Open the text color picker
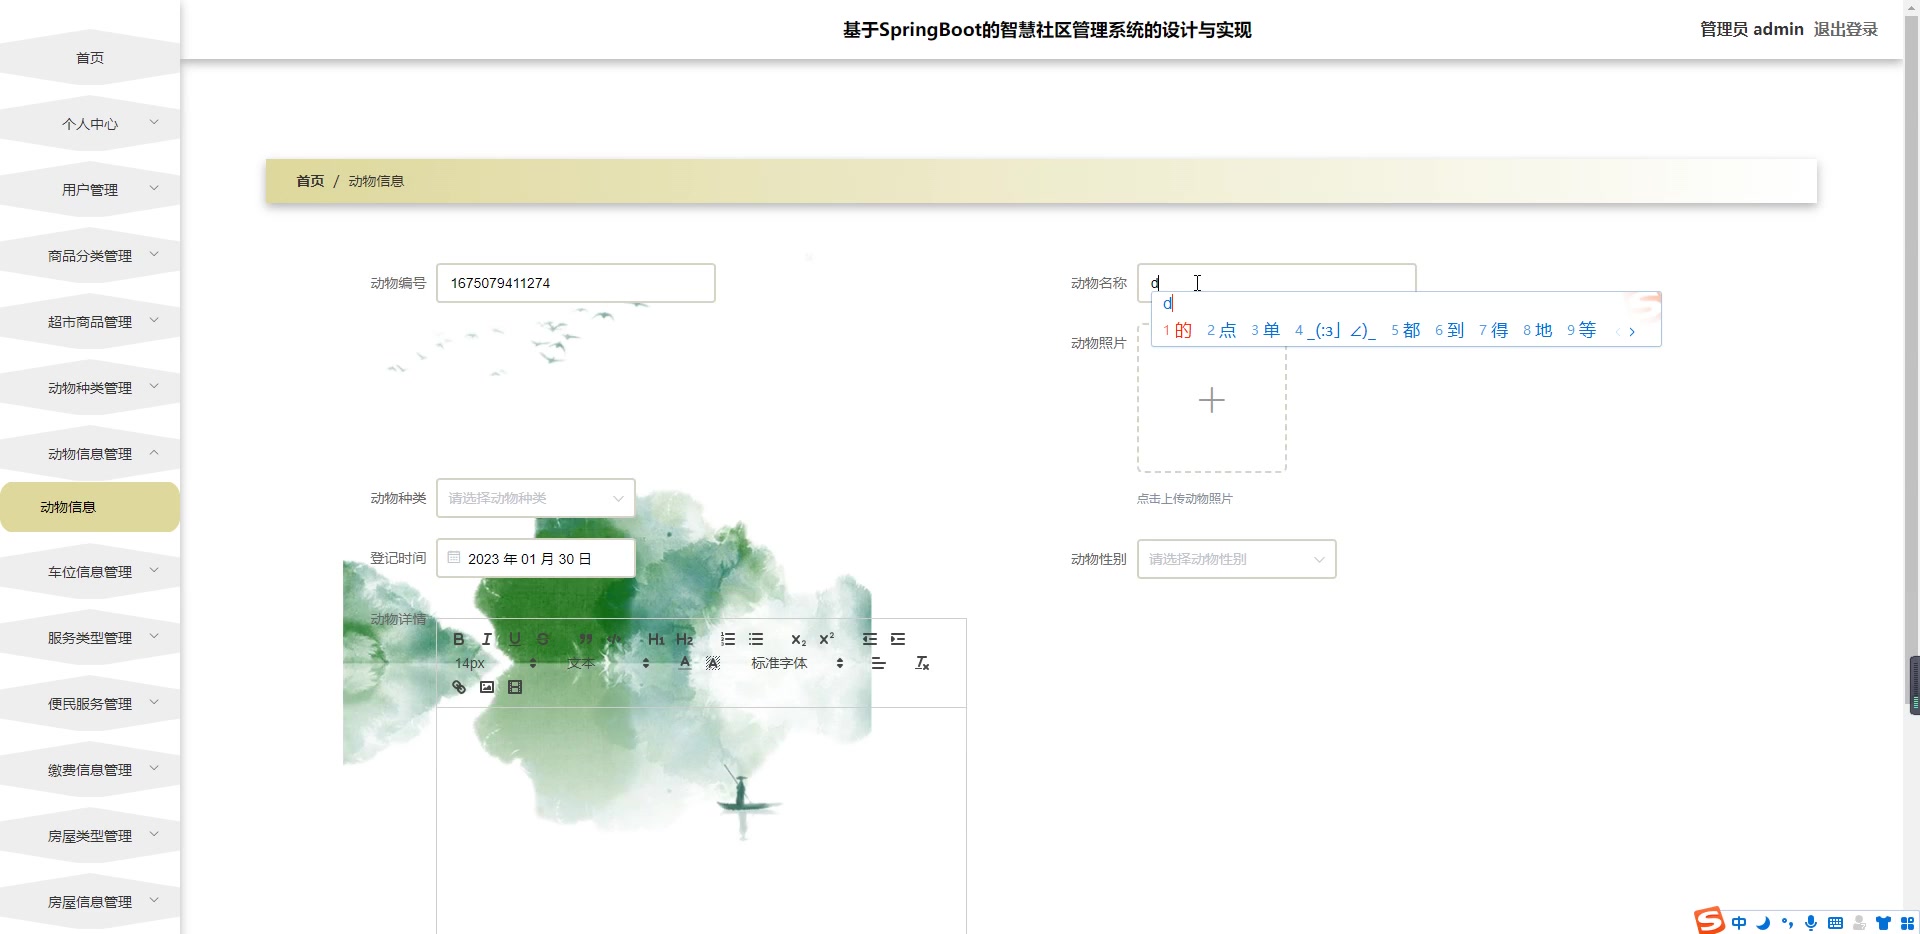Image resolution: width=1920 pixels, height=934 pixels. [x=684, y=663]
